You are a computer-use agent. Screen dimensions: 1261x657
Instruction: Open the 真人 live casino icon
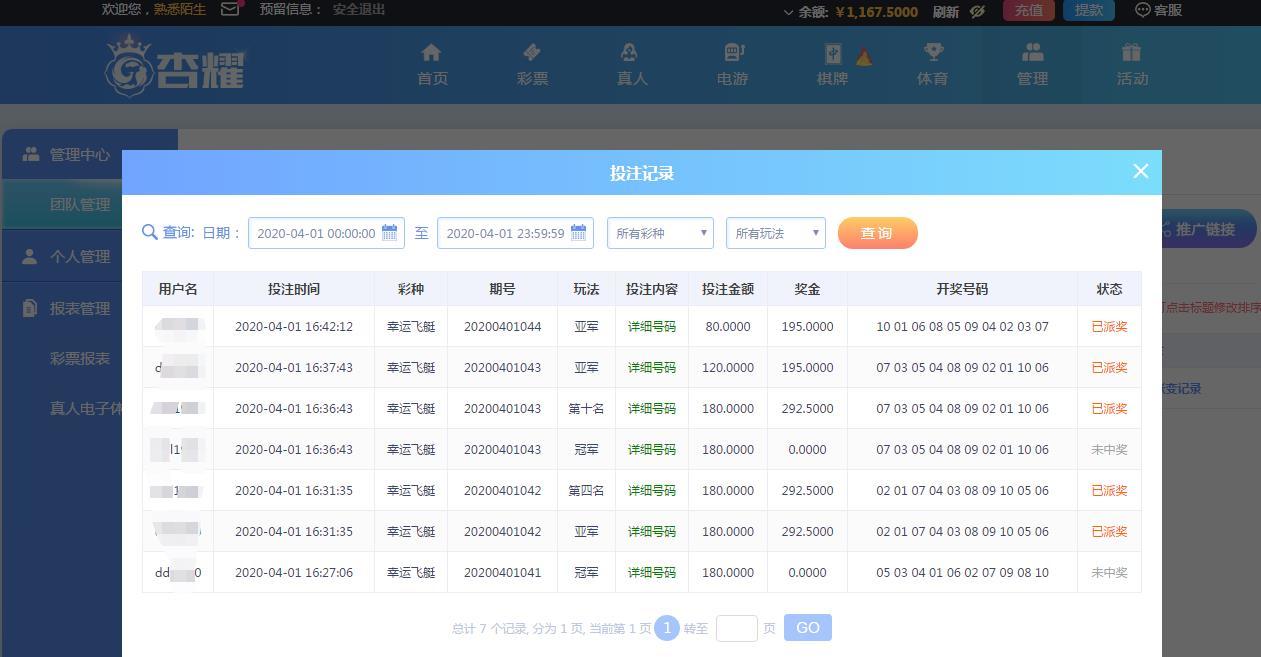click(630, 53)
